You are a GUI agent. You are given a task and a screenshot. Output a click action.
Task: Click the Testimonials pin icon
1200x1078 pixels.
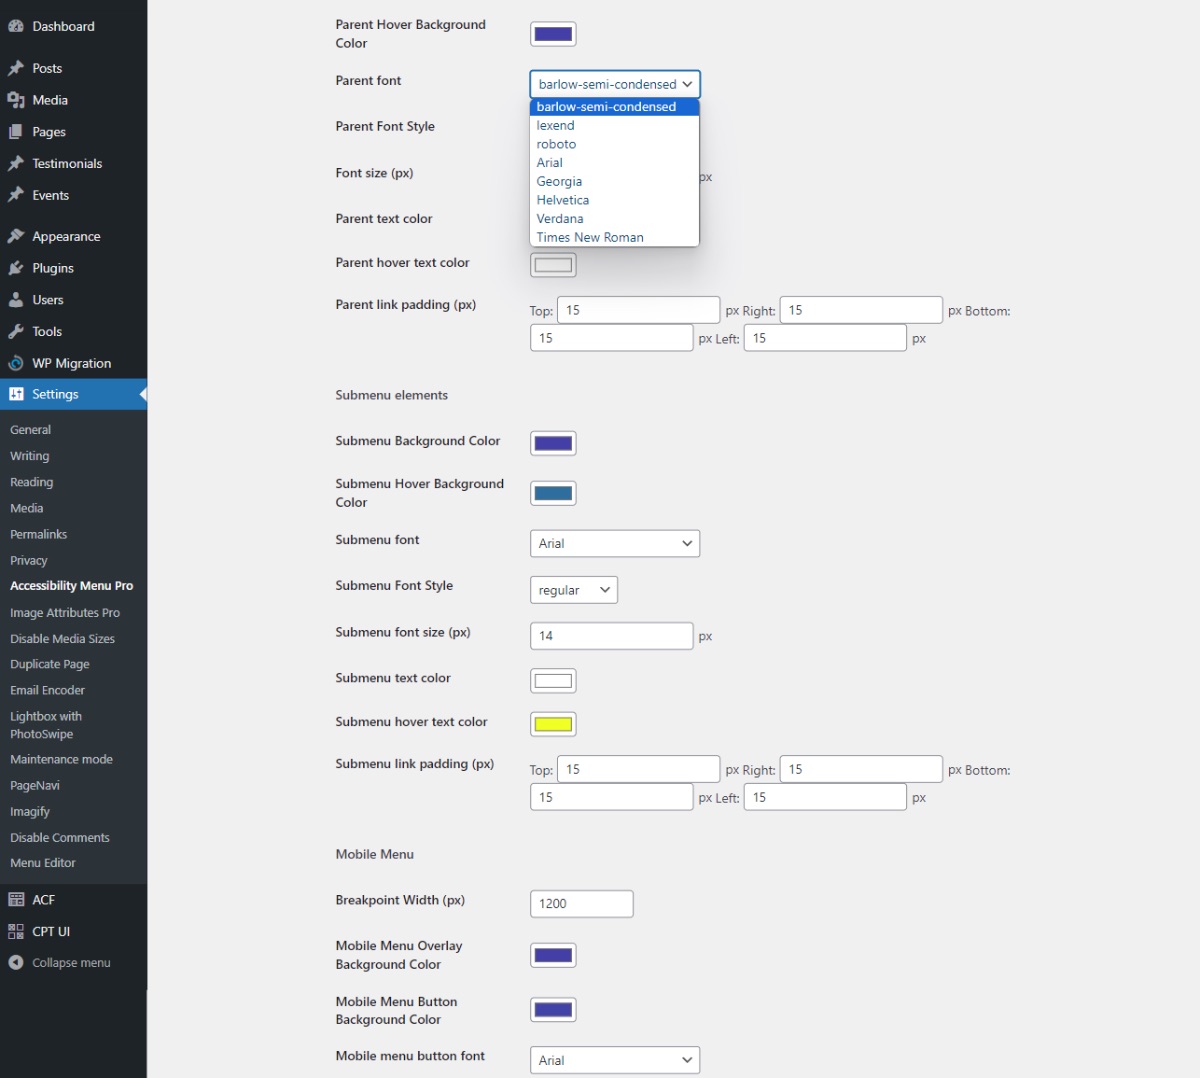click(16, 163)
